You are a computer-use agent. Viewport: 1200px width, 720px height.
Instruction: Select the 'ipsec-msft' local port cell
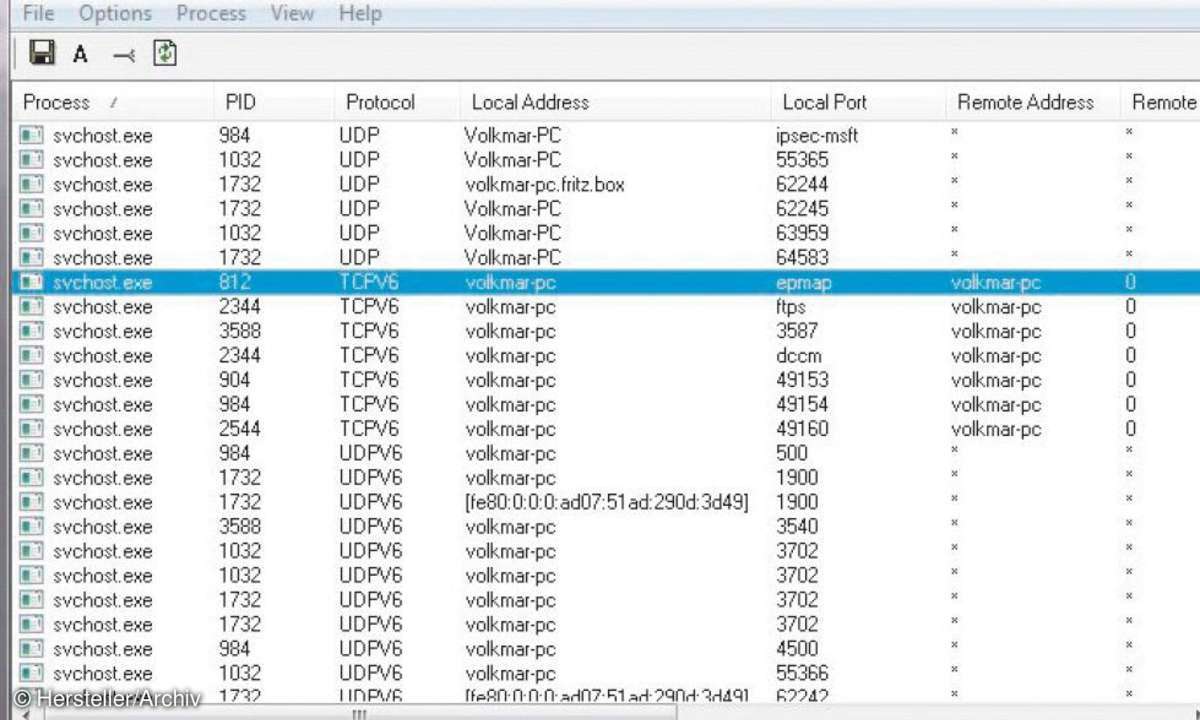(817, 135)
